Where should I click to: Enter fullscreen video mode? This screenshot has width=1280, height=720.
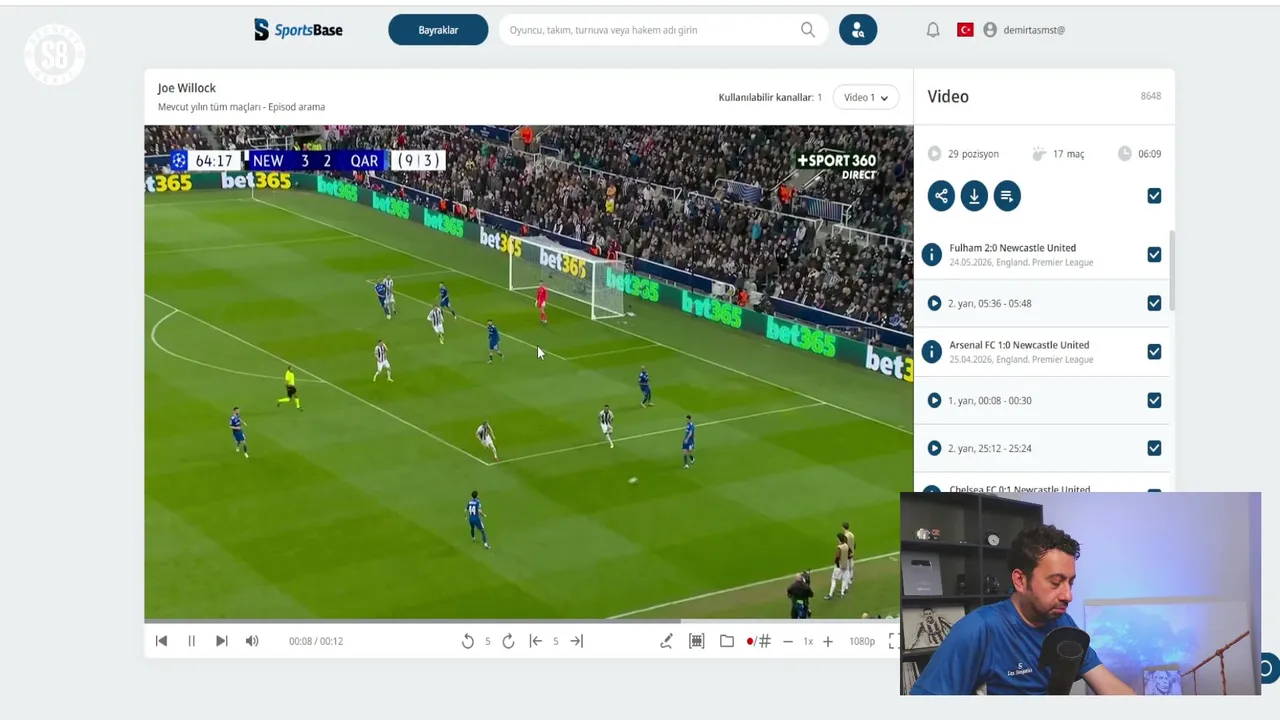894,641
